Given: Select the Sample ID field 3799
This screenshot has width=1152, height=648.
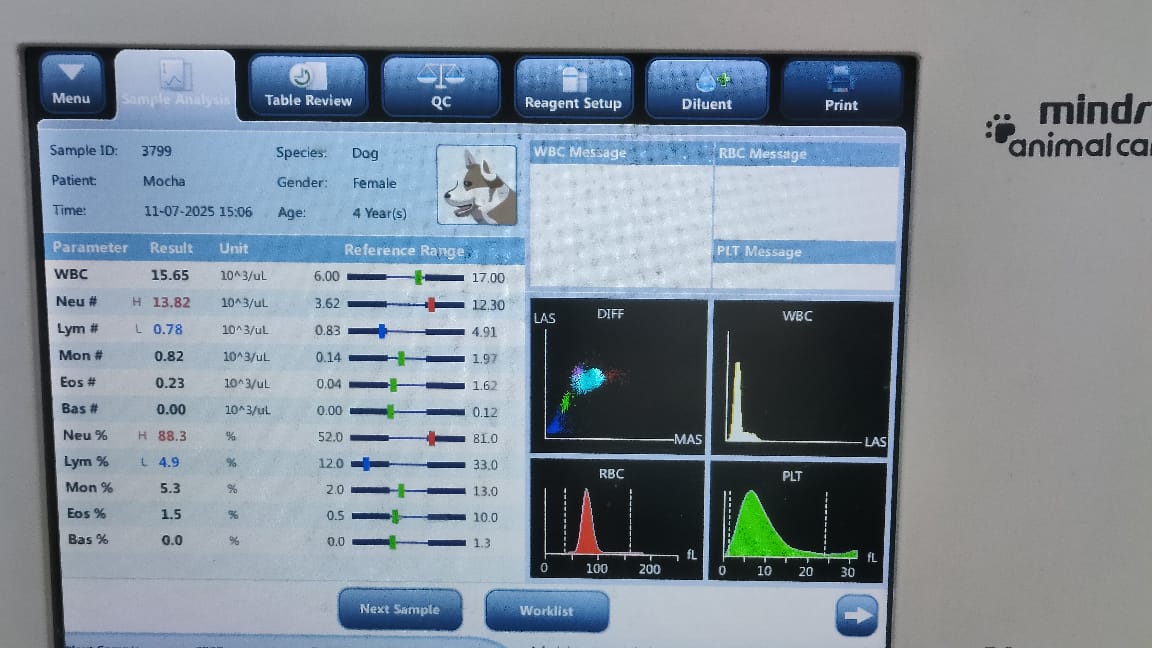Looking at the screenshot, I should coord(156,152).
